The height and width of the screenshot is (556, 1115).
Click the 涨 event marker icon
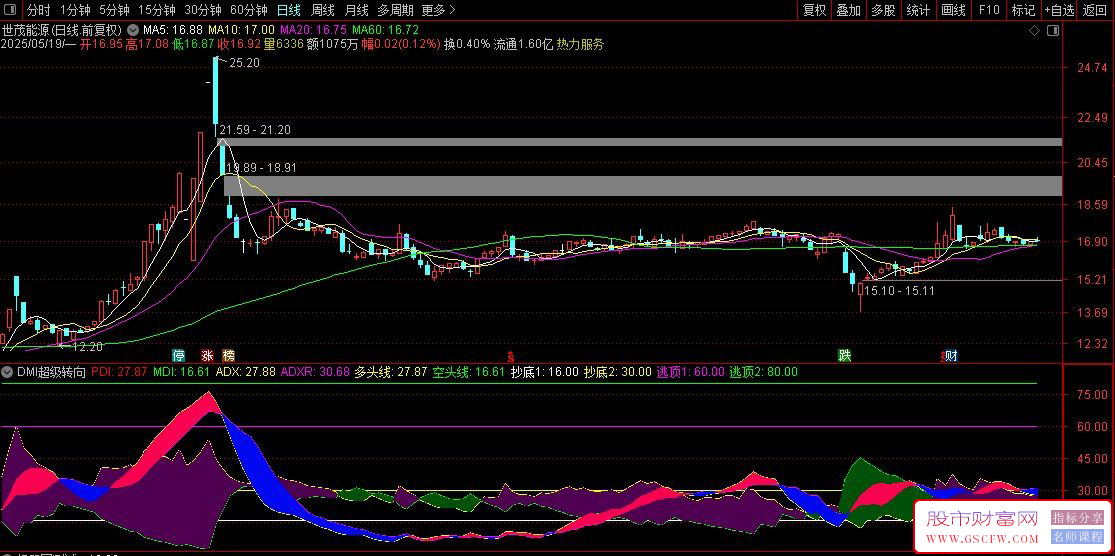tap(207, 355)
